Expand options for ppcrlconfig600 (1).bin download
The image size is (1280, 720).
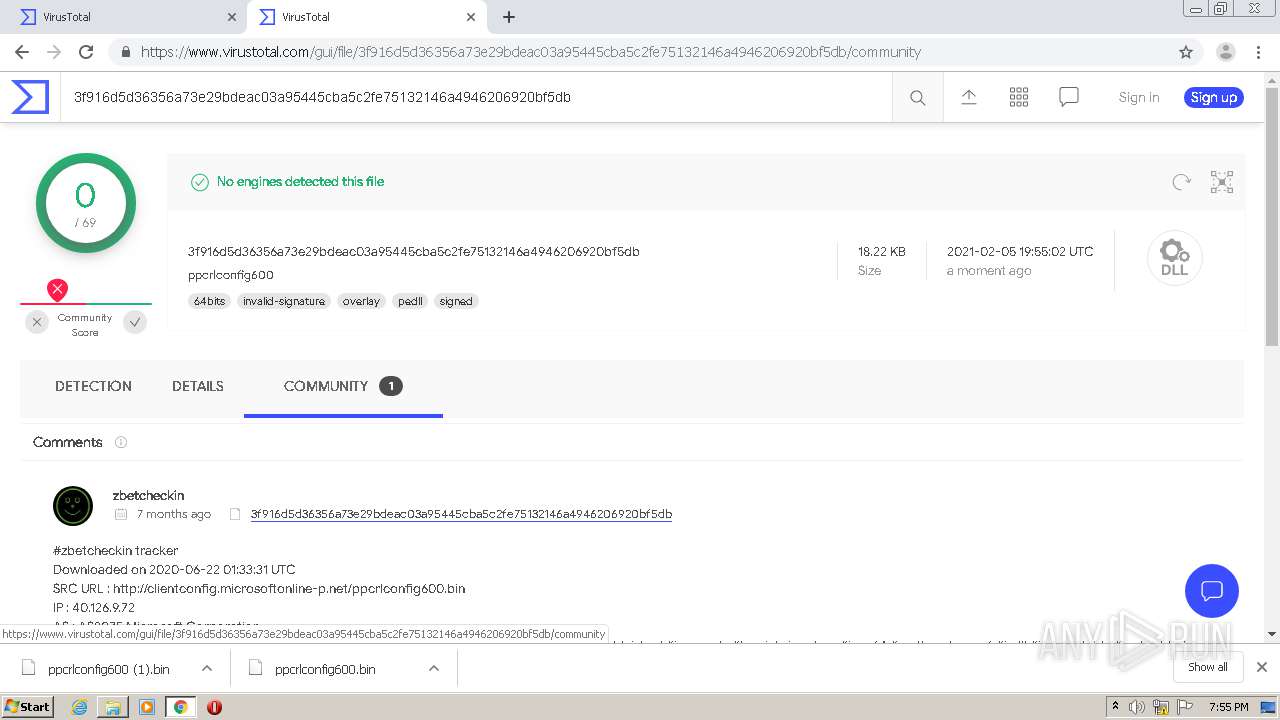(x=207, y=668)
